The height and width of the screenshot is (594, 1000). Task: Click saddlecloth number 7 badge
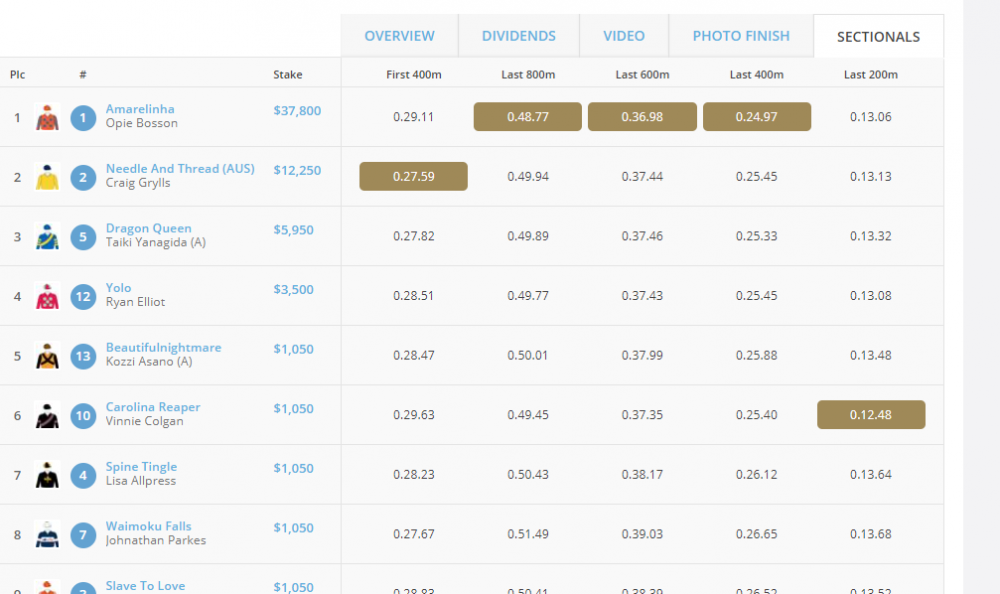click(83, 534)
